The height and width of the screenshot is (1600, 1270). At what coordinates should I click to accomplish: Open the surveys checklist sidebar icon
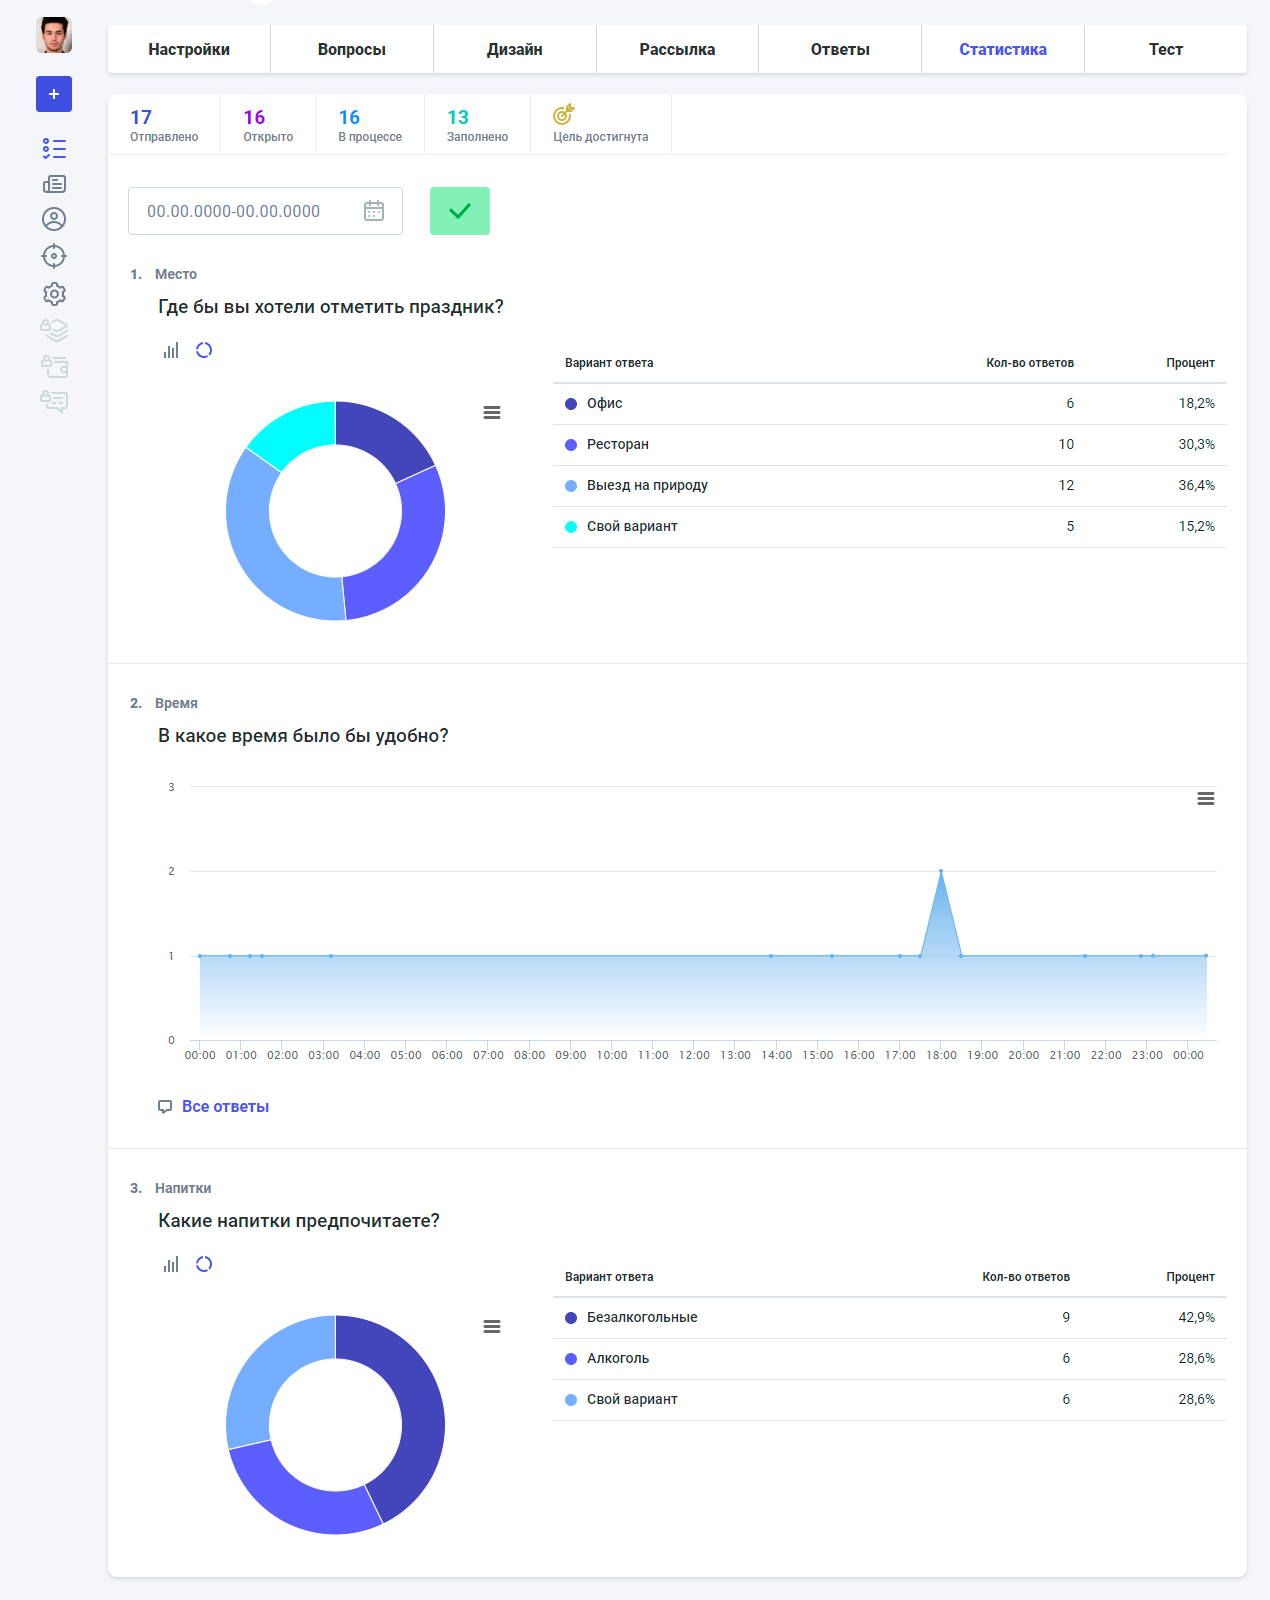(x=54, y=149)
